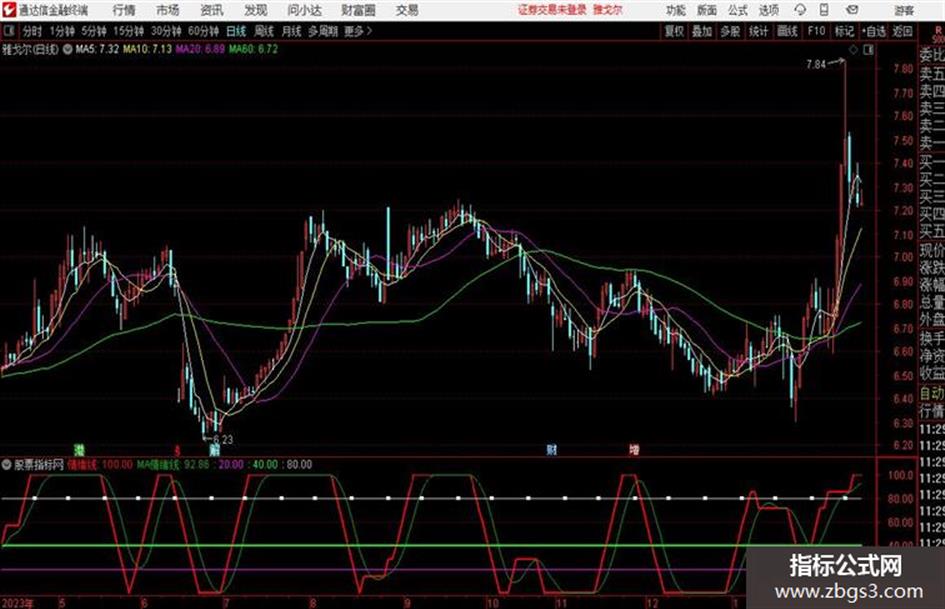This screenshot has width=945, height=609.
Task: Switch to 5分钟 period
Action: click(93, 31)
